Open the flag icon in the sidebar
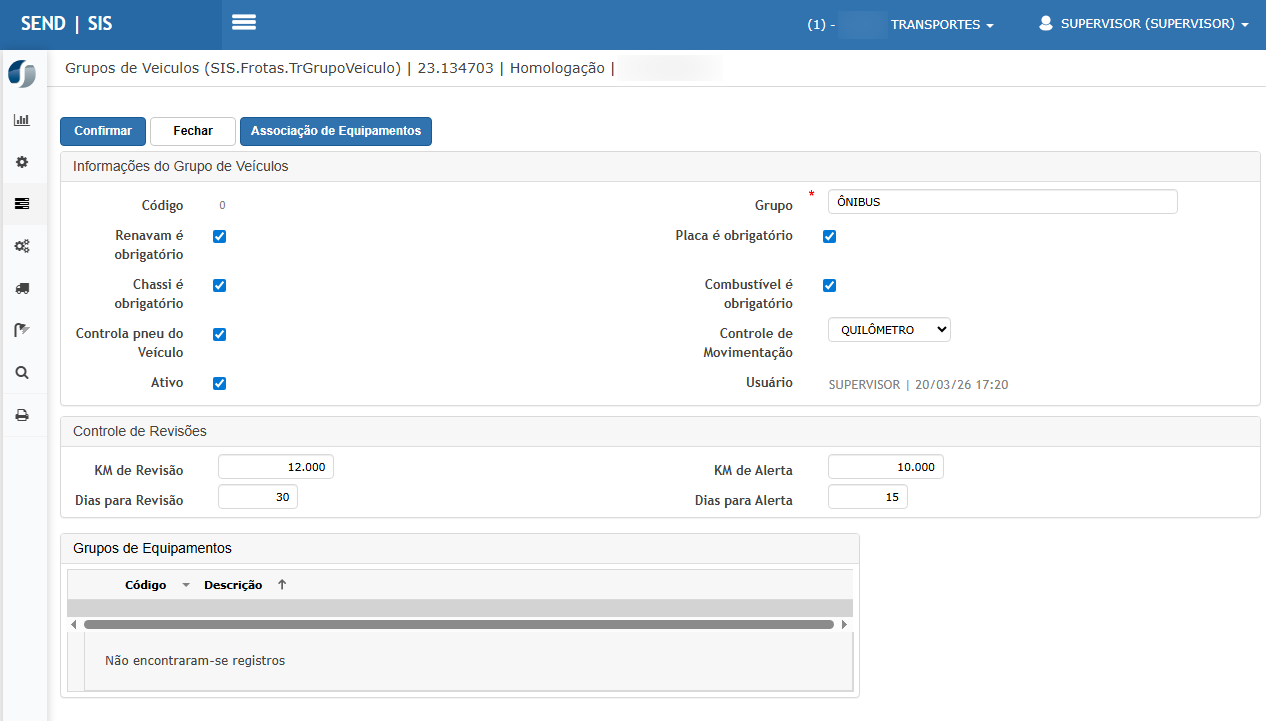 click(x=21, y=330)
